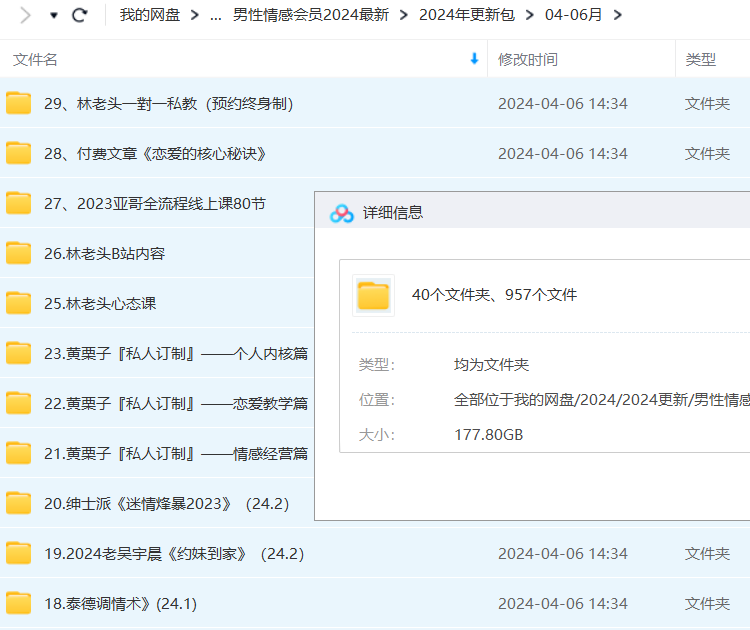Click the Baidu Netdisk logo in 详细信息 dialog

pos(342,212)
